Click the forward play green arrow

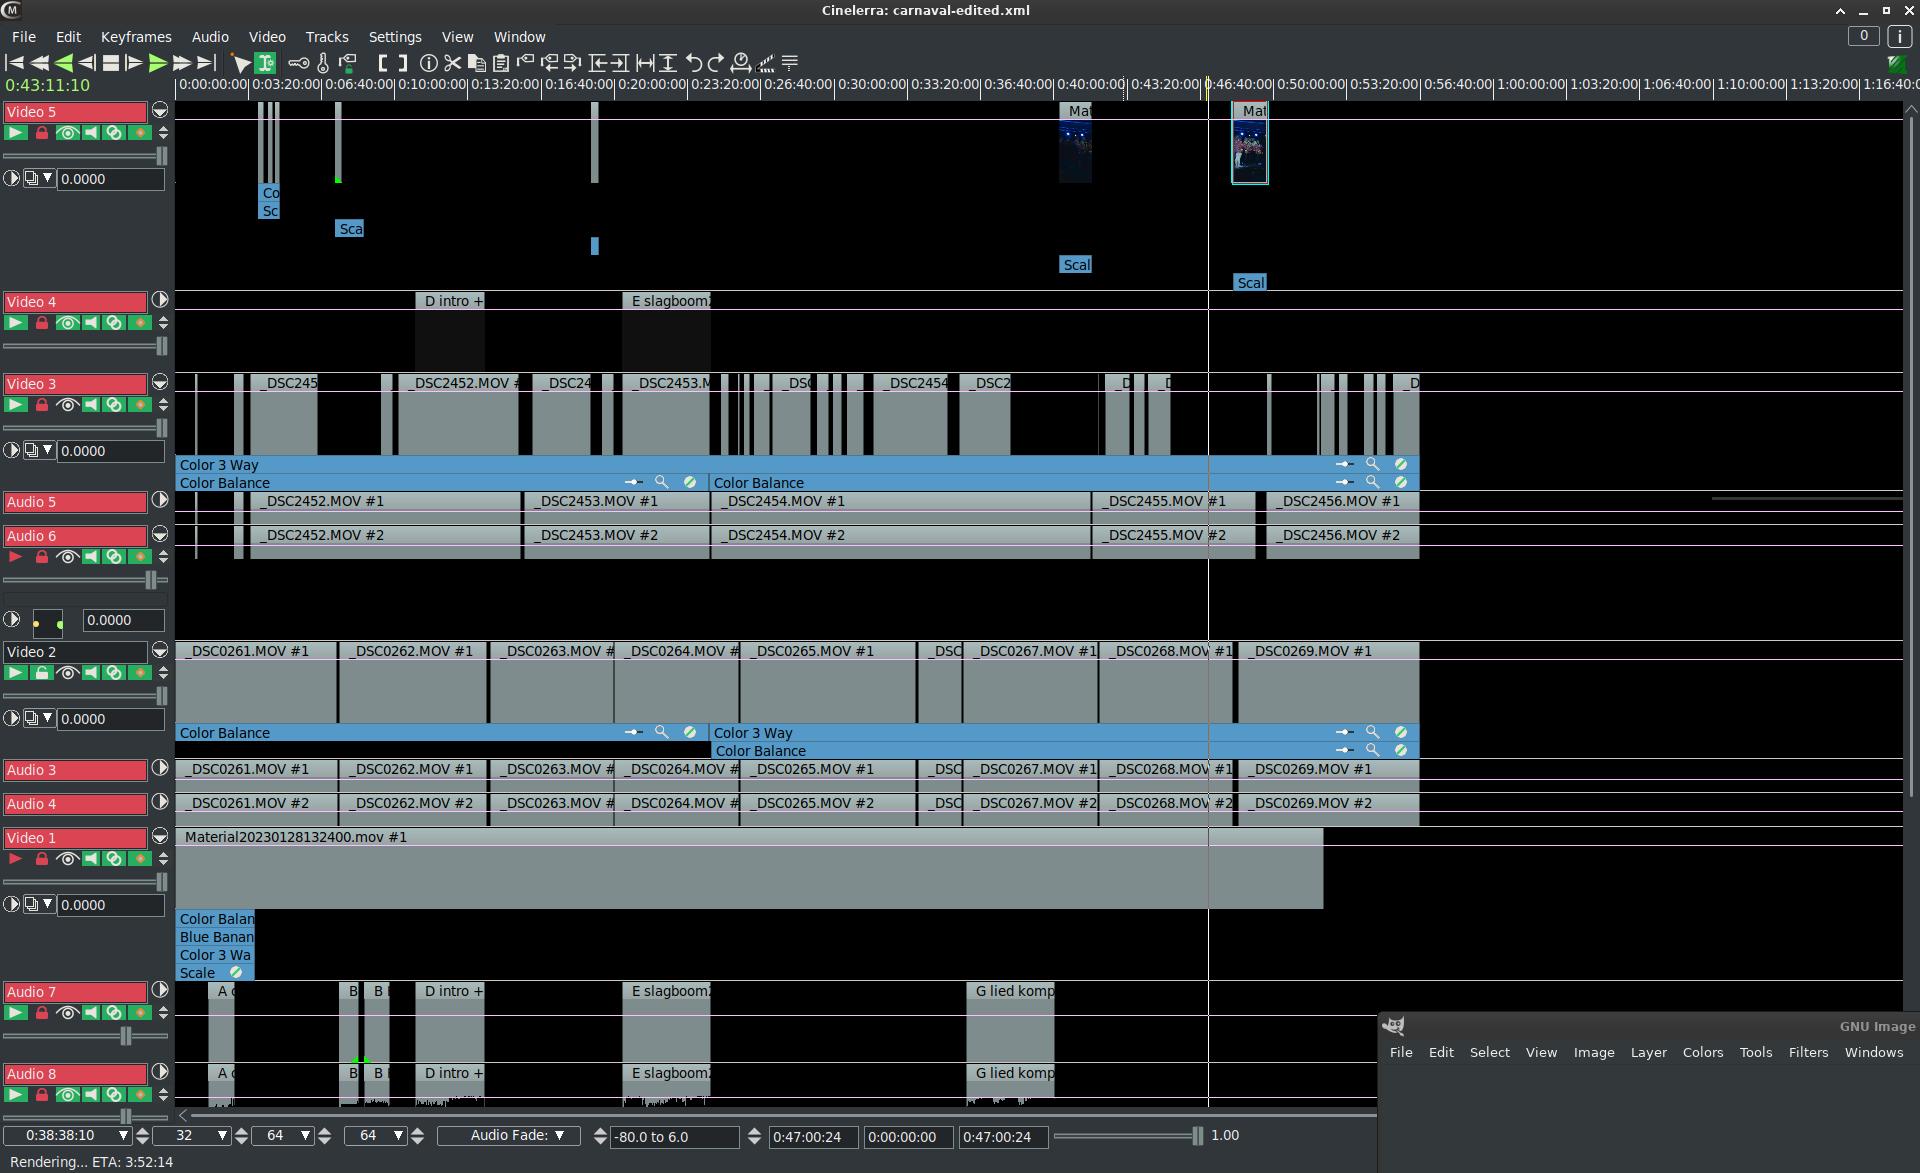coord(158,63)
